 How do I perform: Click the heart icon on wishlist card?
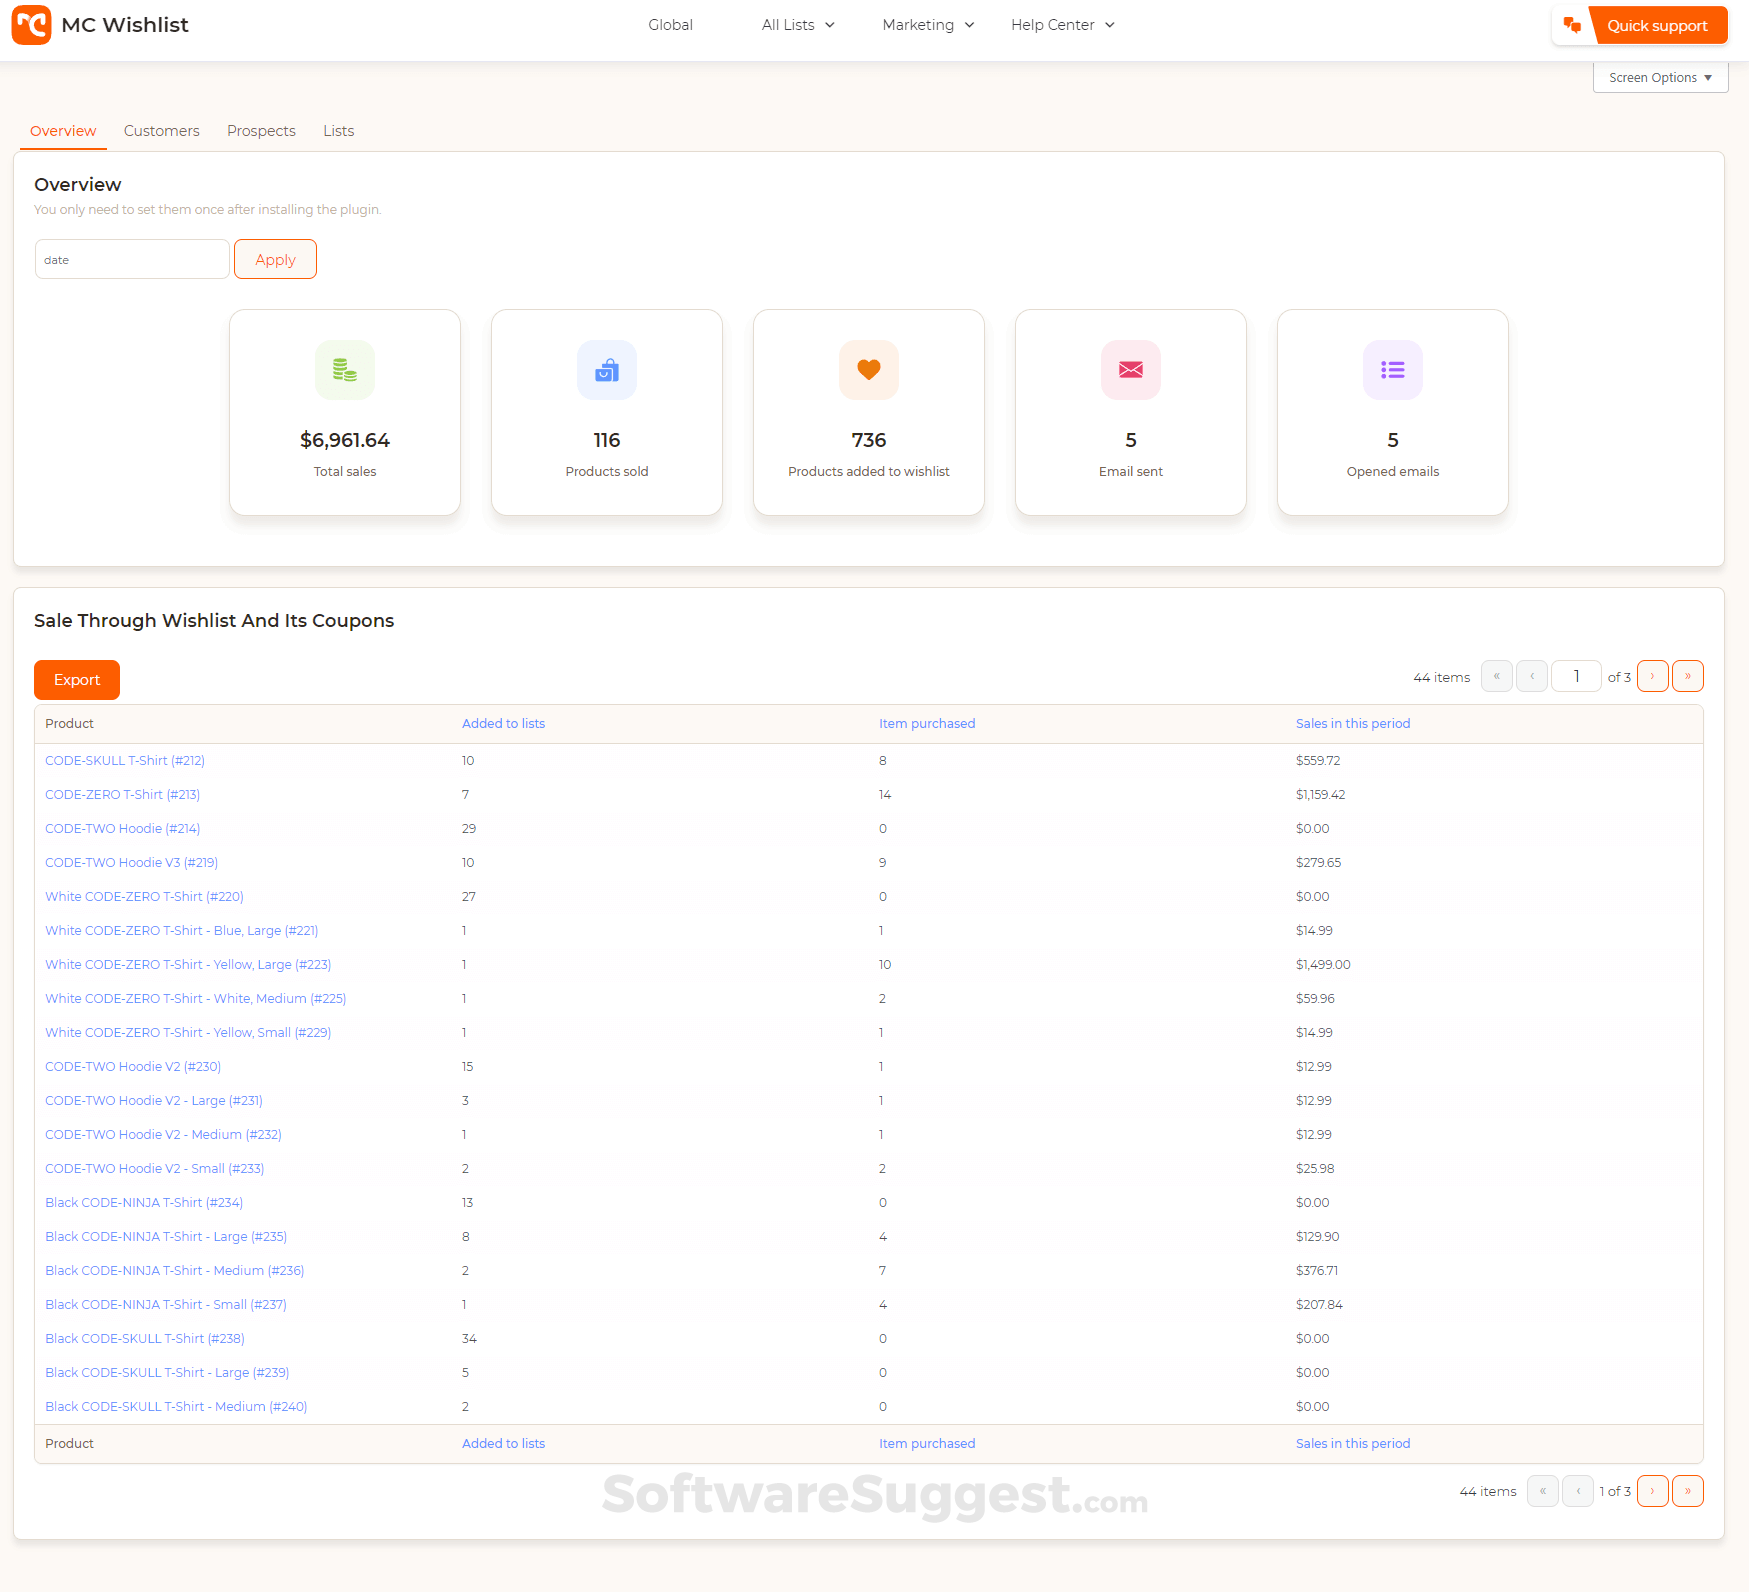coord(868,370)
